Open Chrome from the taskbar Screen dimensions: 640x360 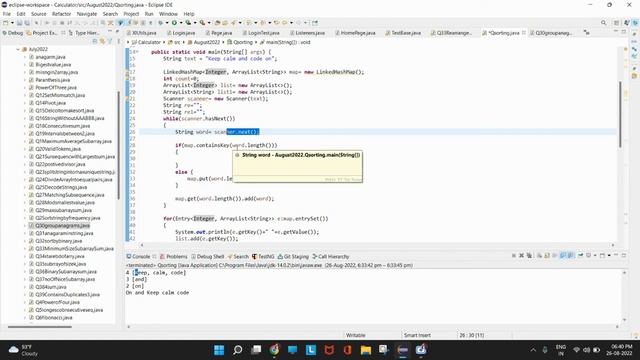274,350
